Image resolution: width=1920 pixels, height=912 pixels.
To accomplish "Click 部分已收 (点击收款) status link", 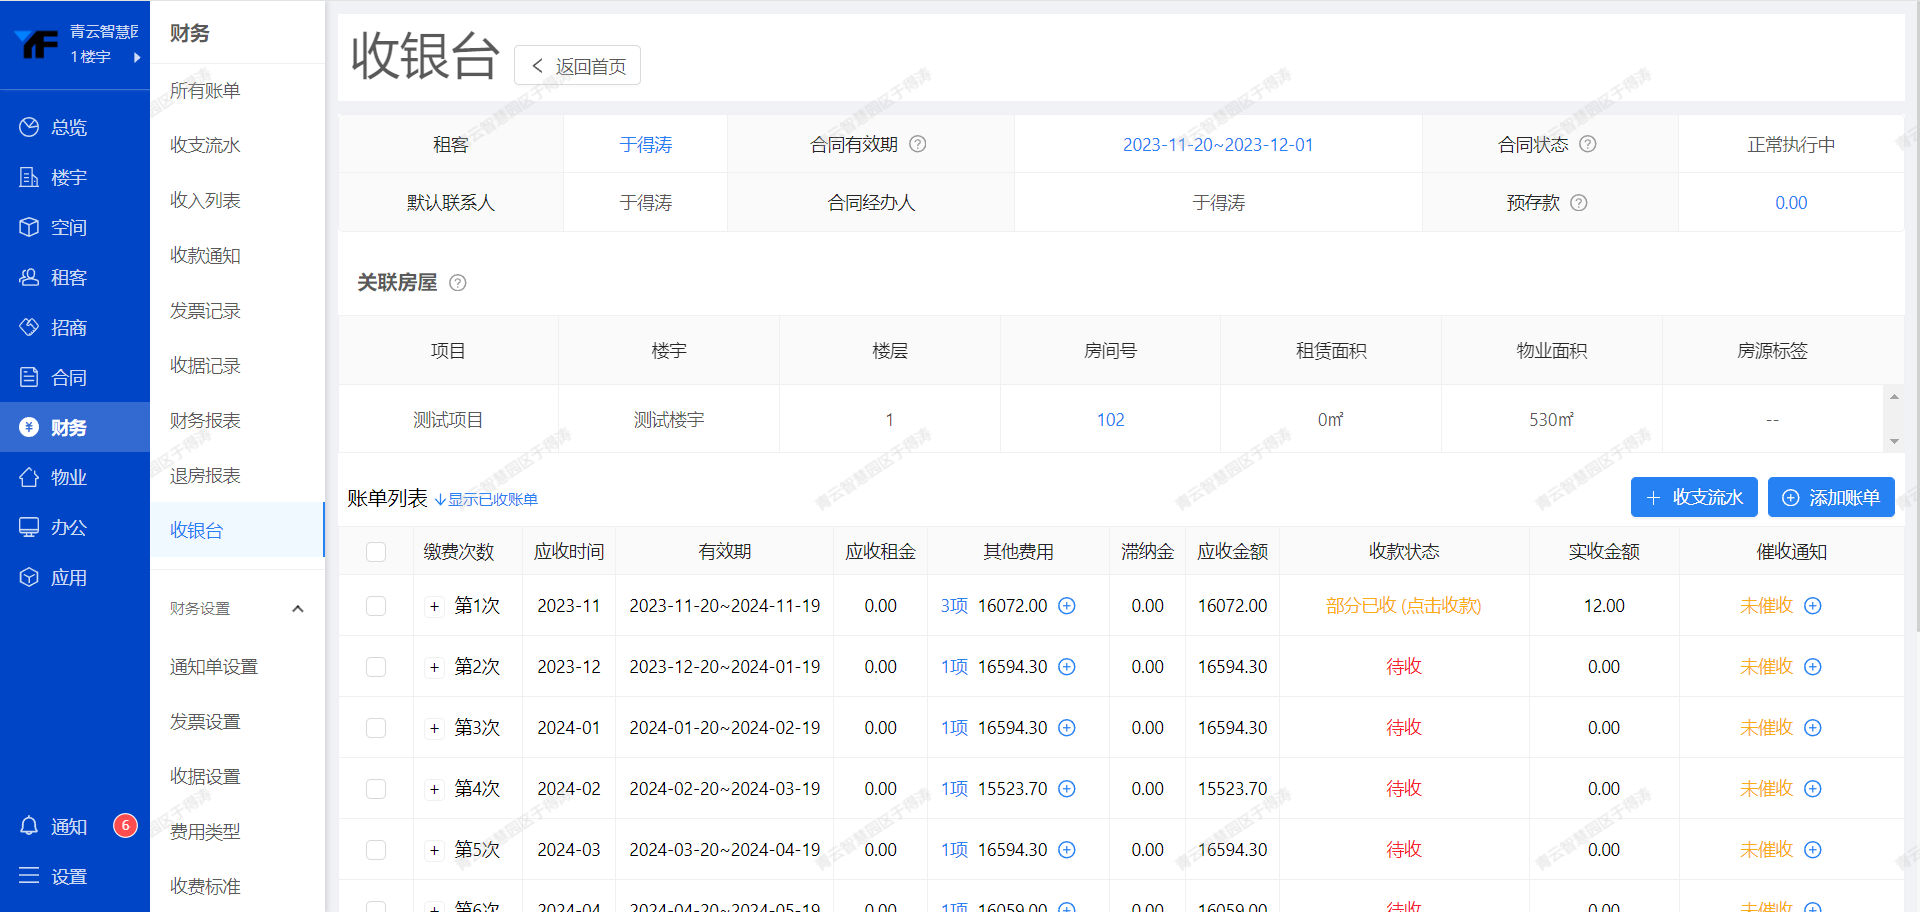I will pos(1403,606).
